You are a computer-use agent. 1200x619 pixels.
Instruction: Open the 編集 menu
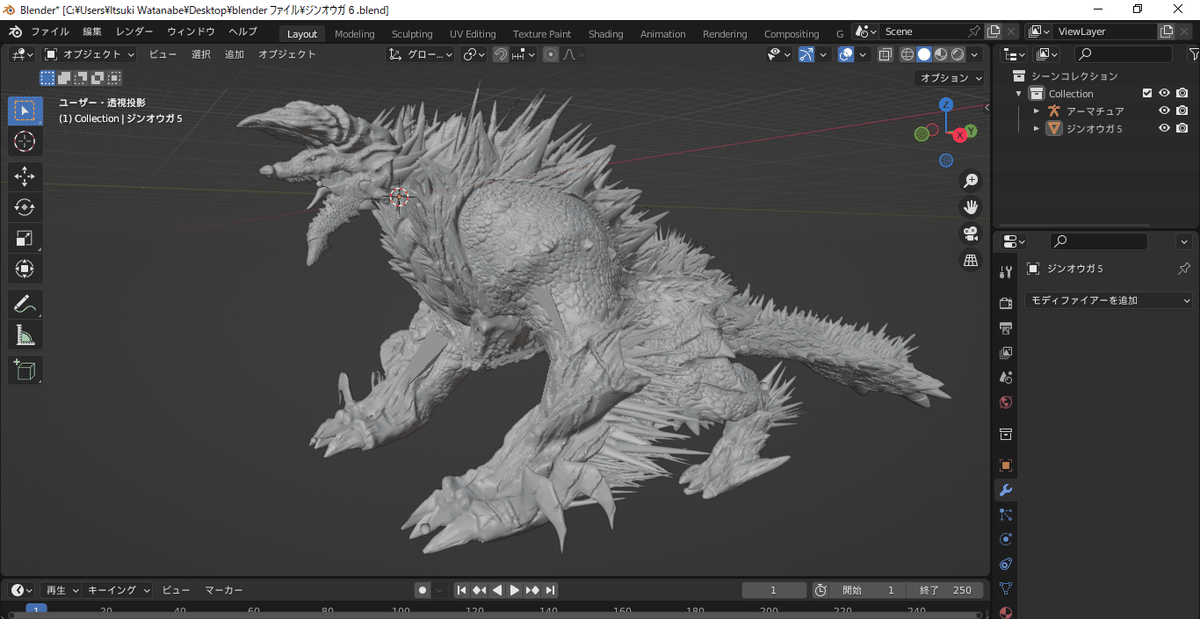[x=92, y=32]
